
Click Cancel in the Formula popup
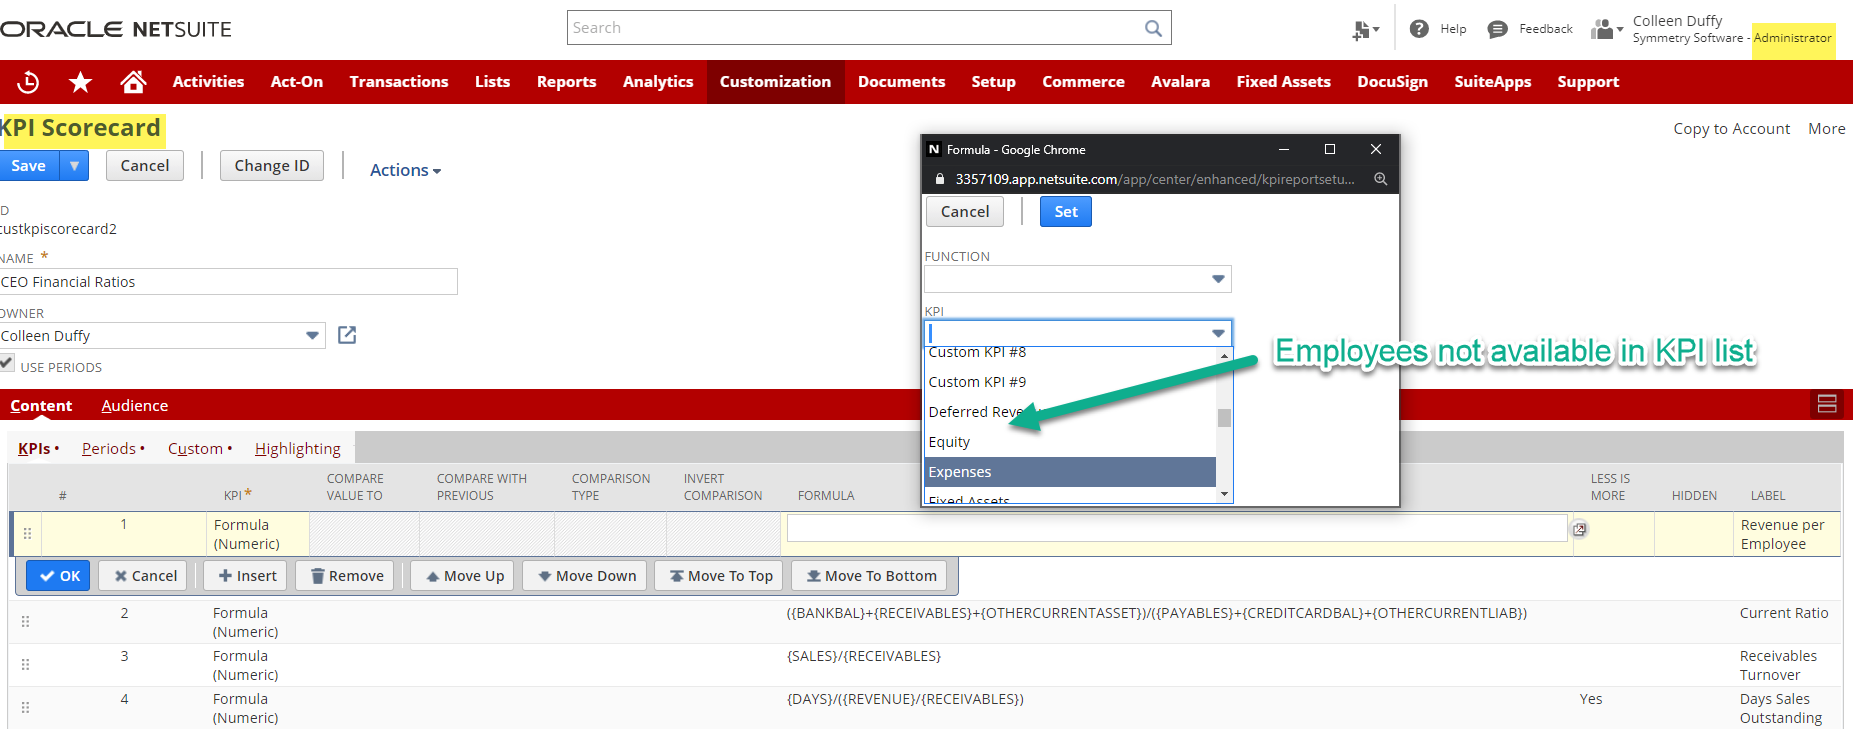coord(965,212)
